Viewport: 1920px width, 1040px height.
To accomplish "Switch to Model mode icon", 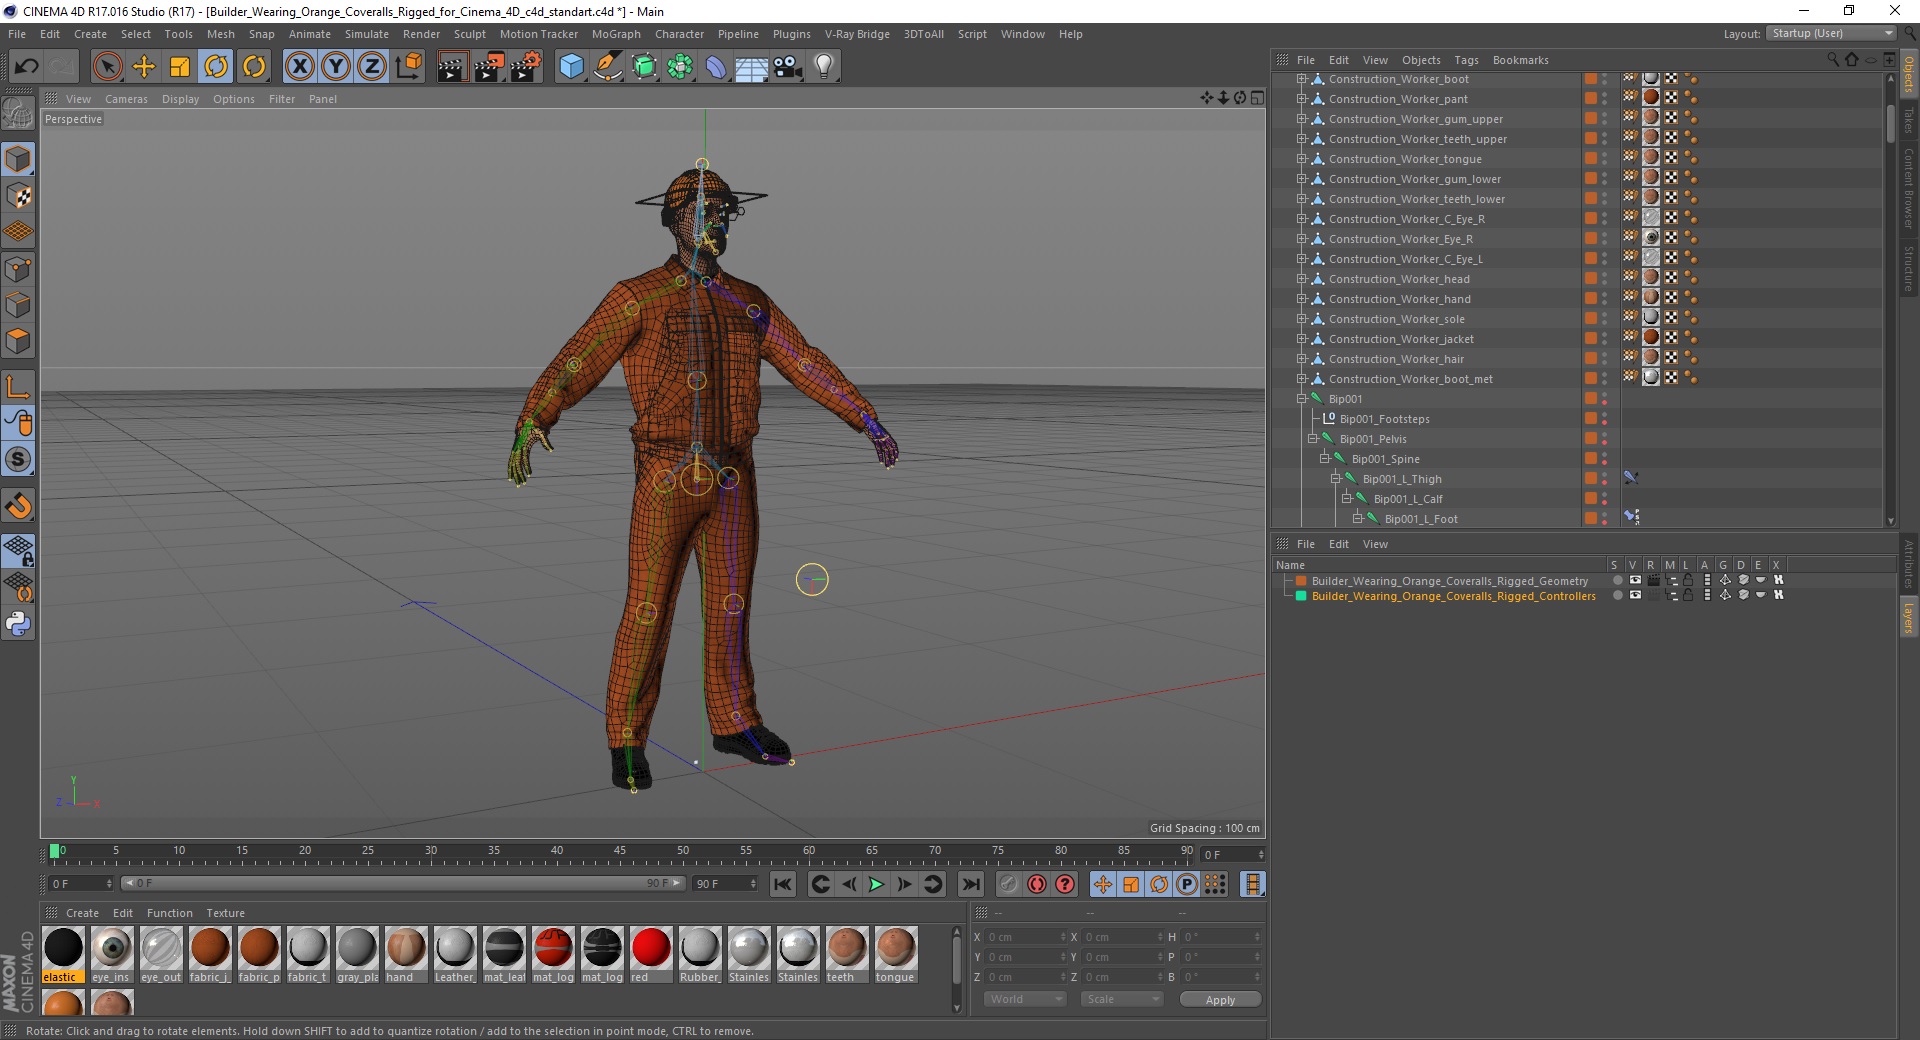I will [18, 160].
